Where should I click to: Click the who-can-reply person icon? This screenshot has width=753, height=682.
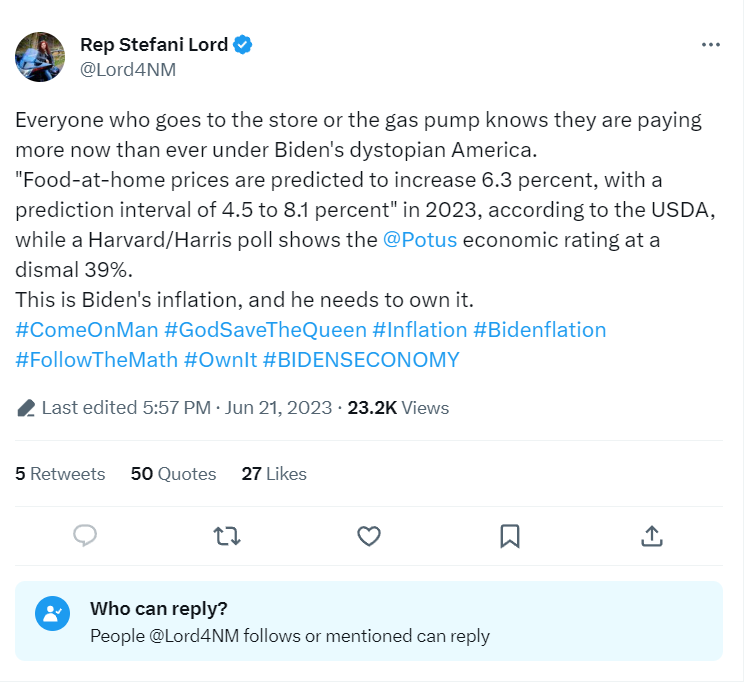point(52,614)
